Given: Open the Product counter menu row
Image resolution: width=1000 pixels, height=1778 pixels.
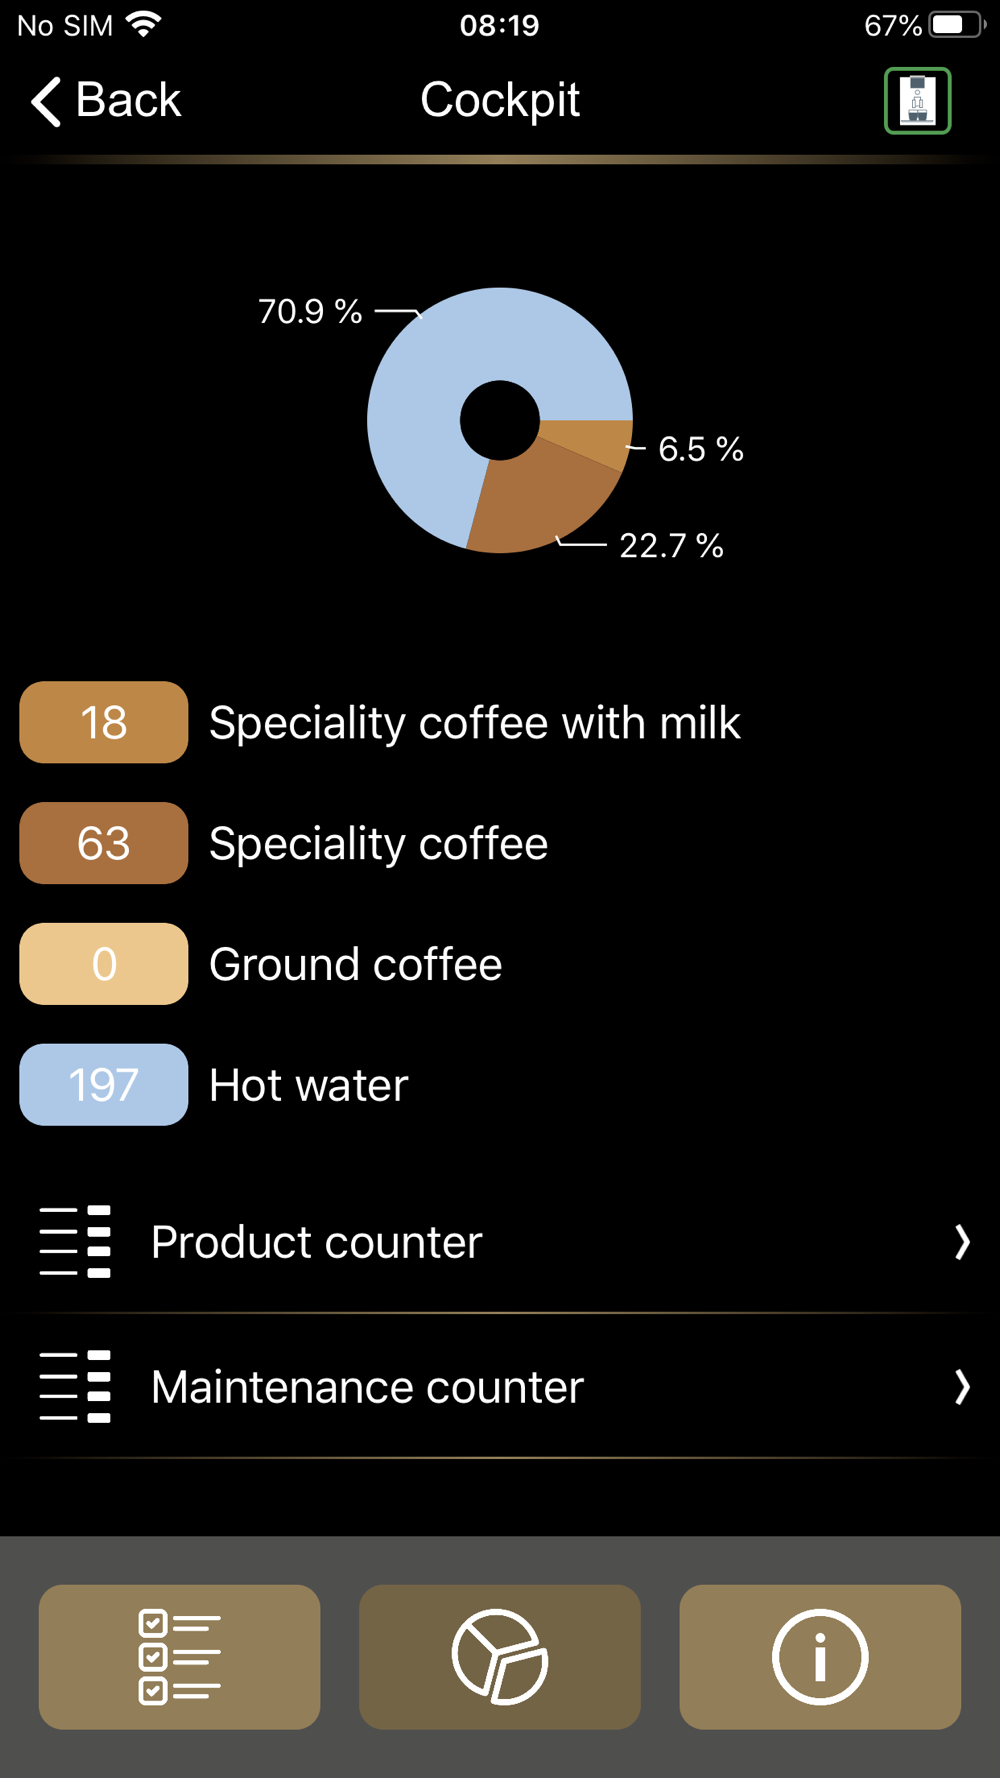Looking at the screenshot, I should coord(500,1242).
